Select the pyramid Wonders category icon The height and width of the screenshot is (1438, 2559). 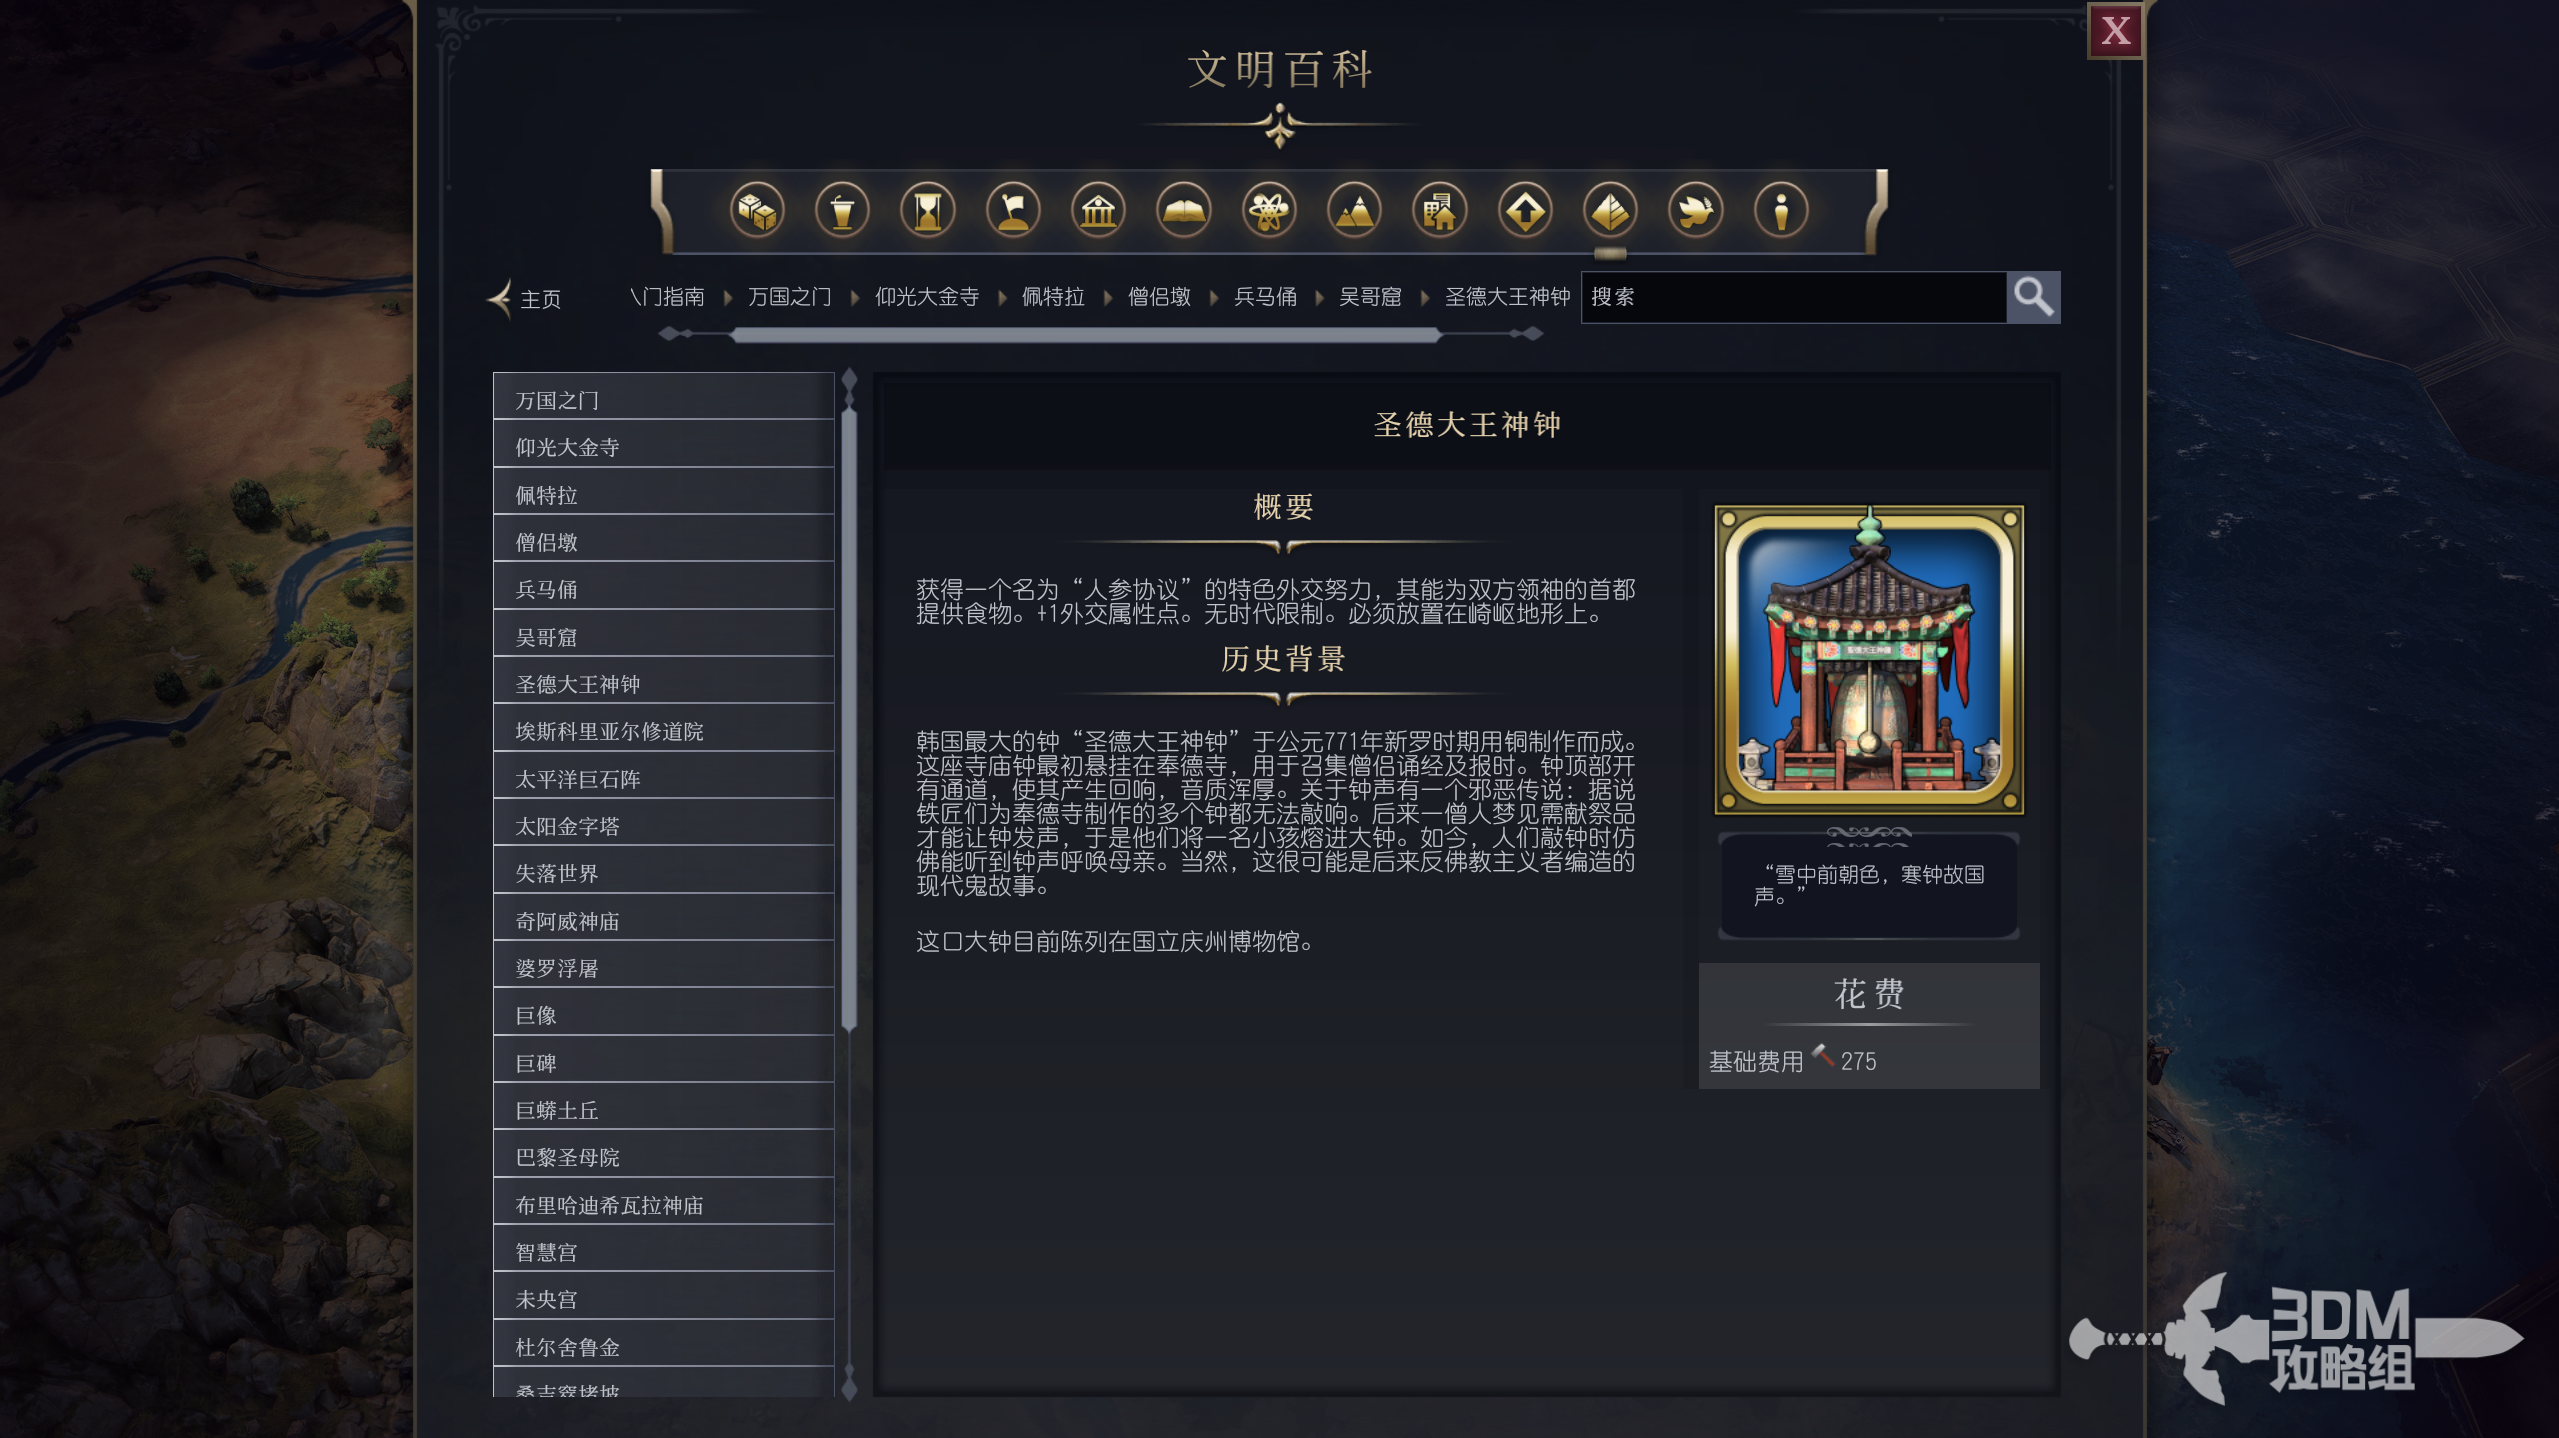pyautogui.click(x=1610, y=211)
